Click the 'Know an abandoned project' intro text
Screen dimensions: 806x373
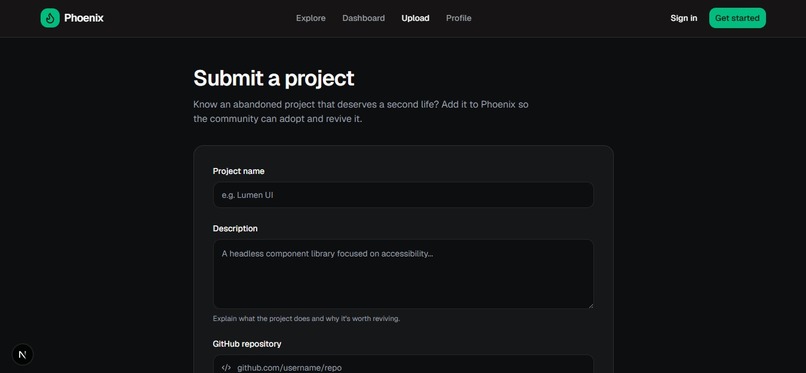pos(361,111)
